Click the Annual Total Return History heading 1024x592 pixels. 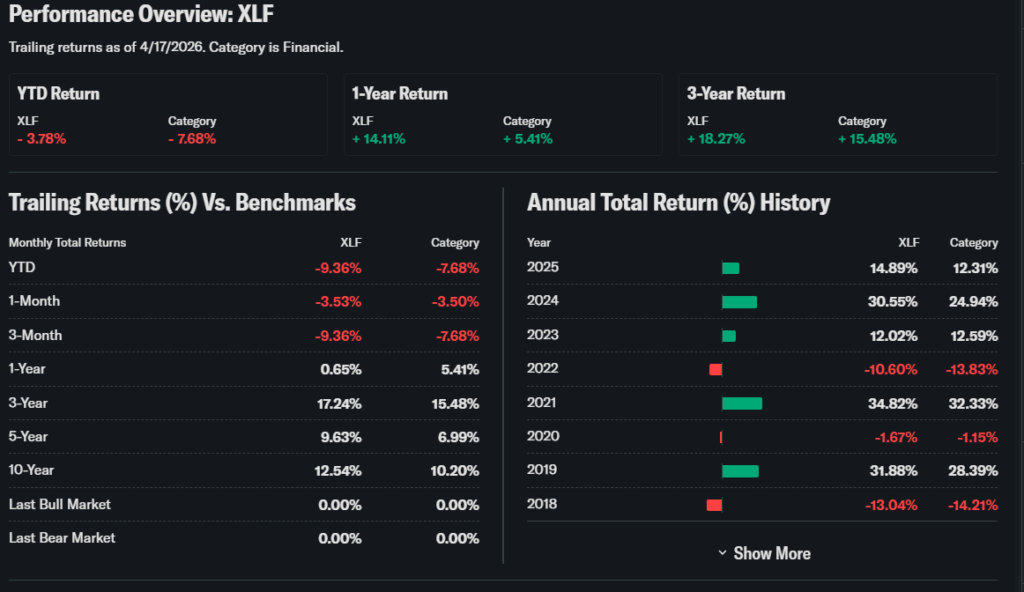click(678, 203)
